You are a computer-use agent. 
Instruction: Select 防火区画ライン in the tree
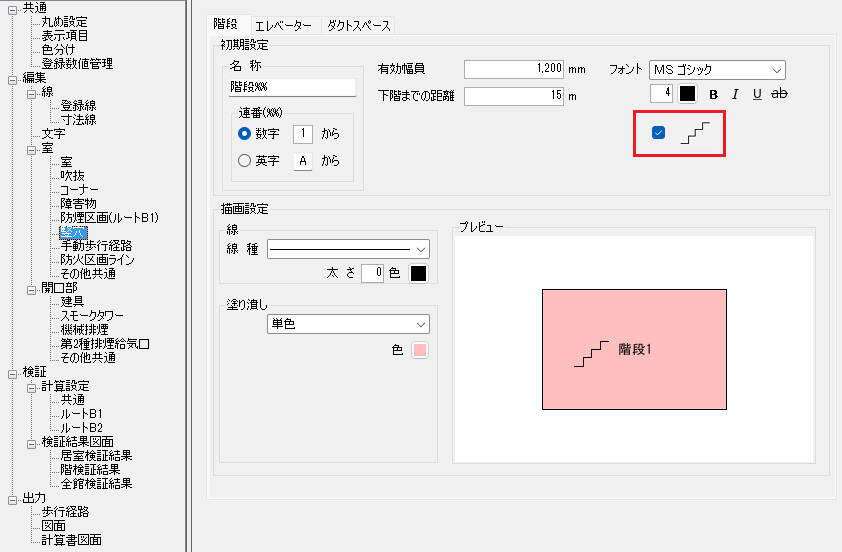click(x=98, y=260)
